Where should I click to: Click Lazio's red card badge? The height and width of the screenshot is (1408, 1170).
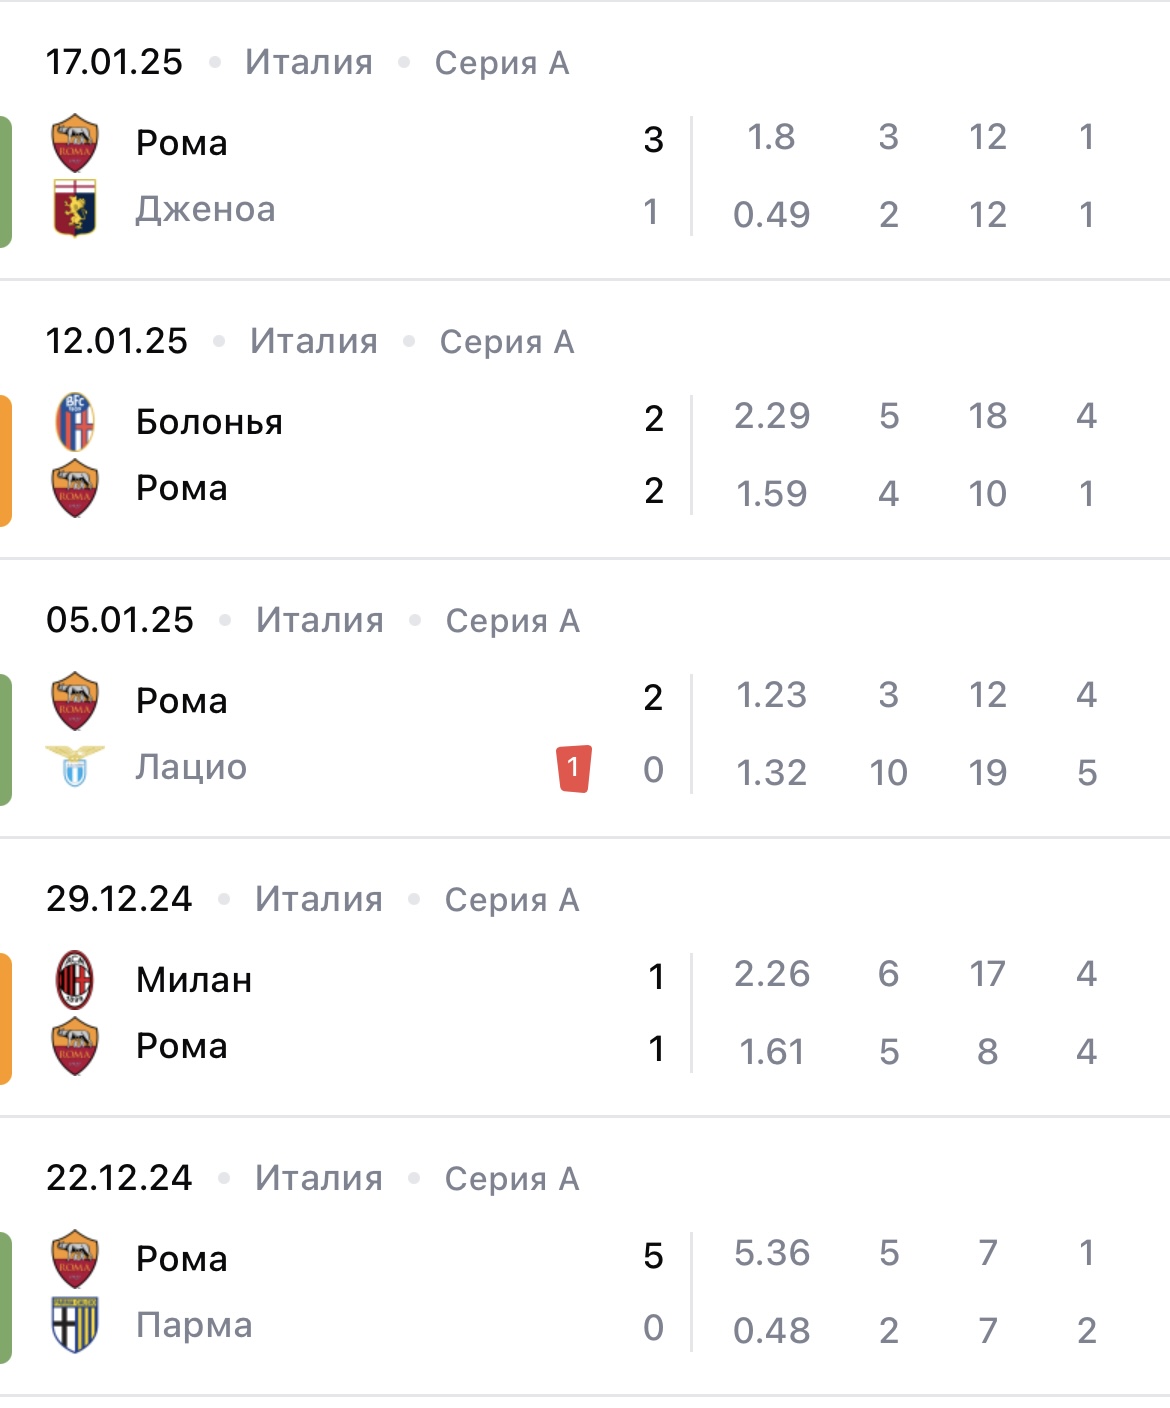pos(573,768)
